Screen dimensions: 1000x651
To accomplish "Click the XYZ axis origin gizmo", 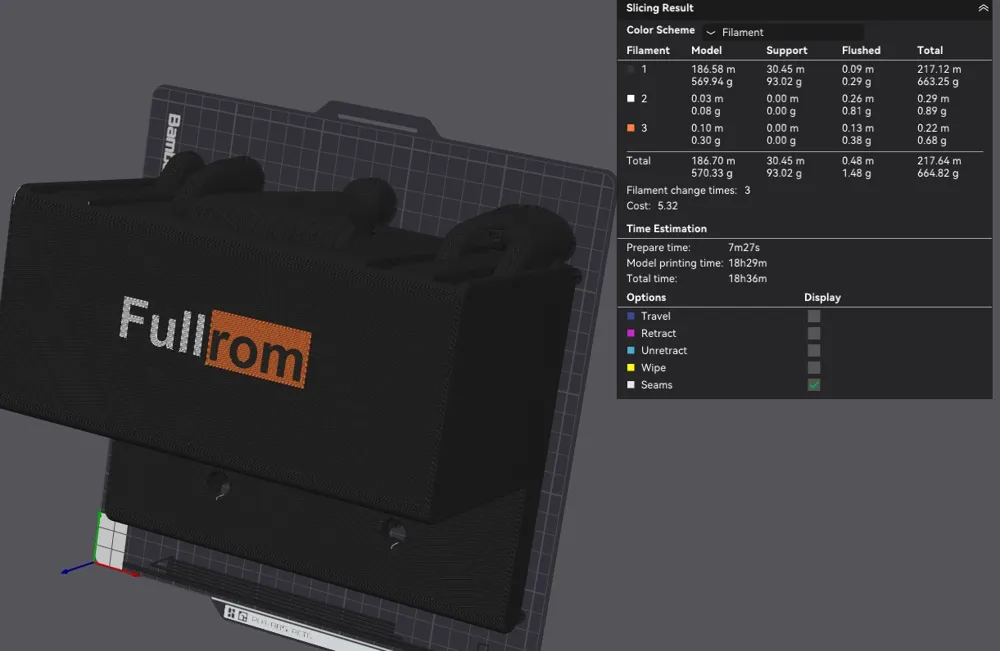I will pos(96,563).
